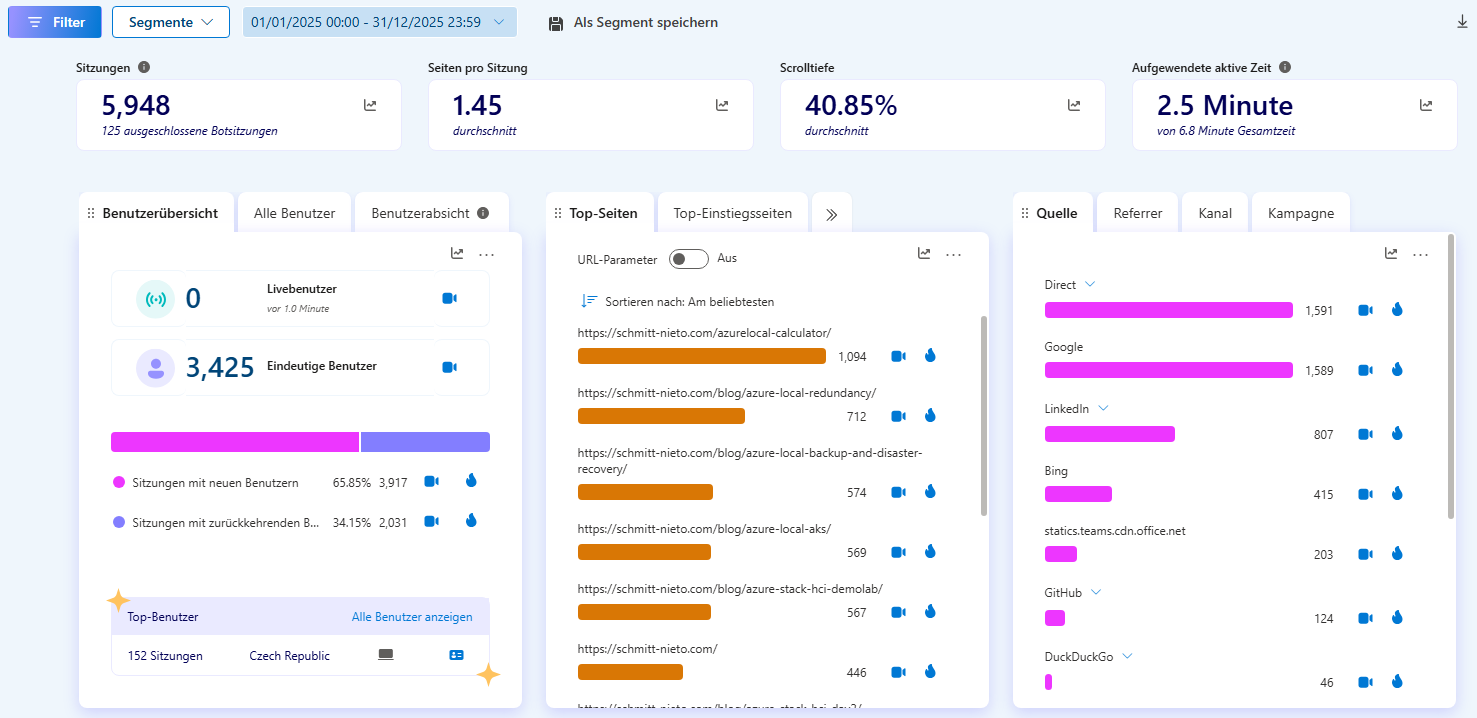1477x718 pixels.
Task: Switch to the Top-Einstiegsseiten tab
Action: tap(732, 213)
